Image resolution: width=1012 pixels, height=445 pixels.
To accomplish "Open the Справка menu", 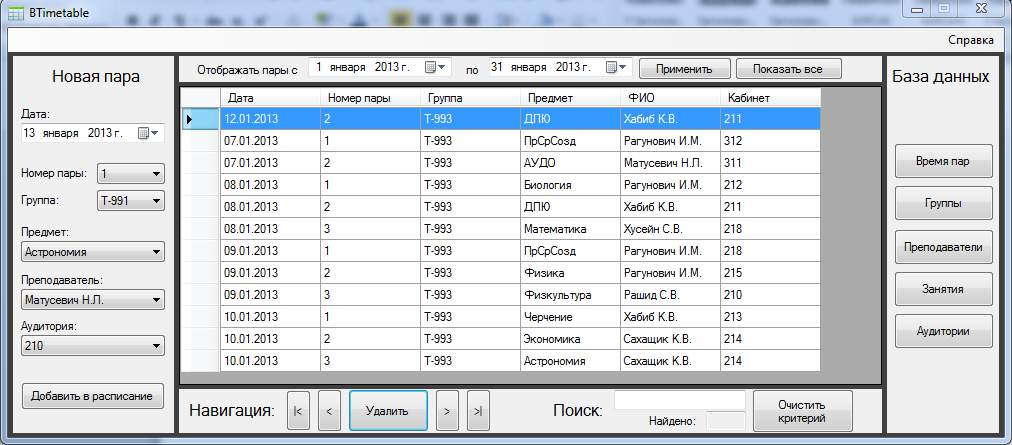I will 971,40.
